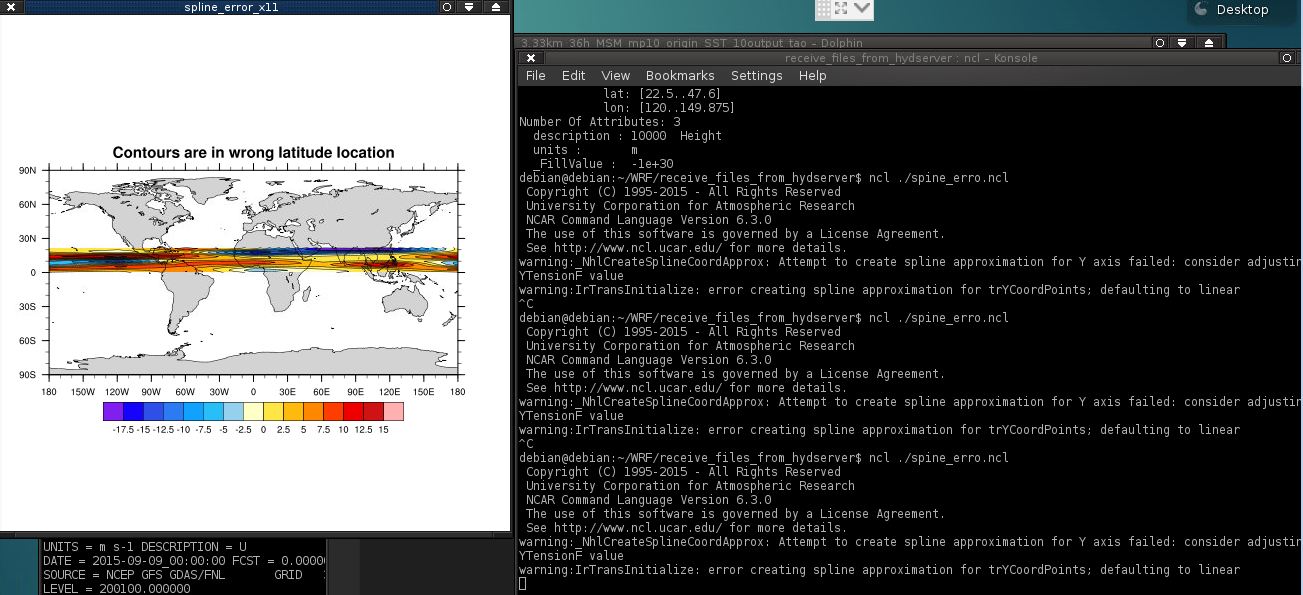This screenshot has width=1303, height=595.
Task: Click the purple swatch in the plot colorbar
Action: [x=113, y=411]
